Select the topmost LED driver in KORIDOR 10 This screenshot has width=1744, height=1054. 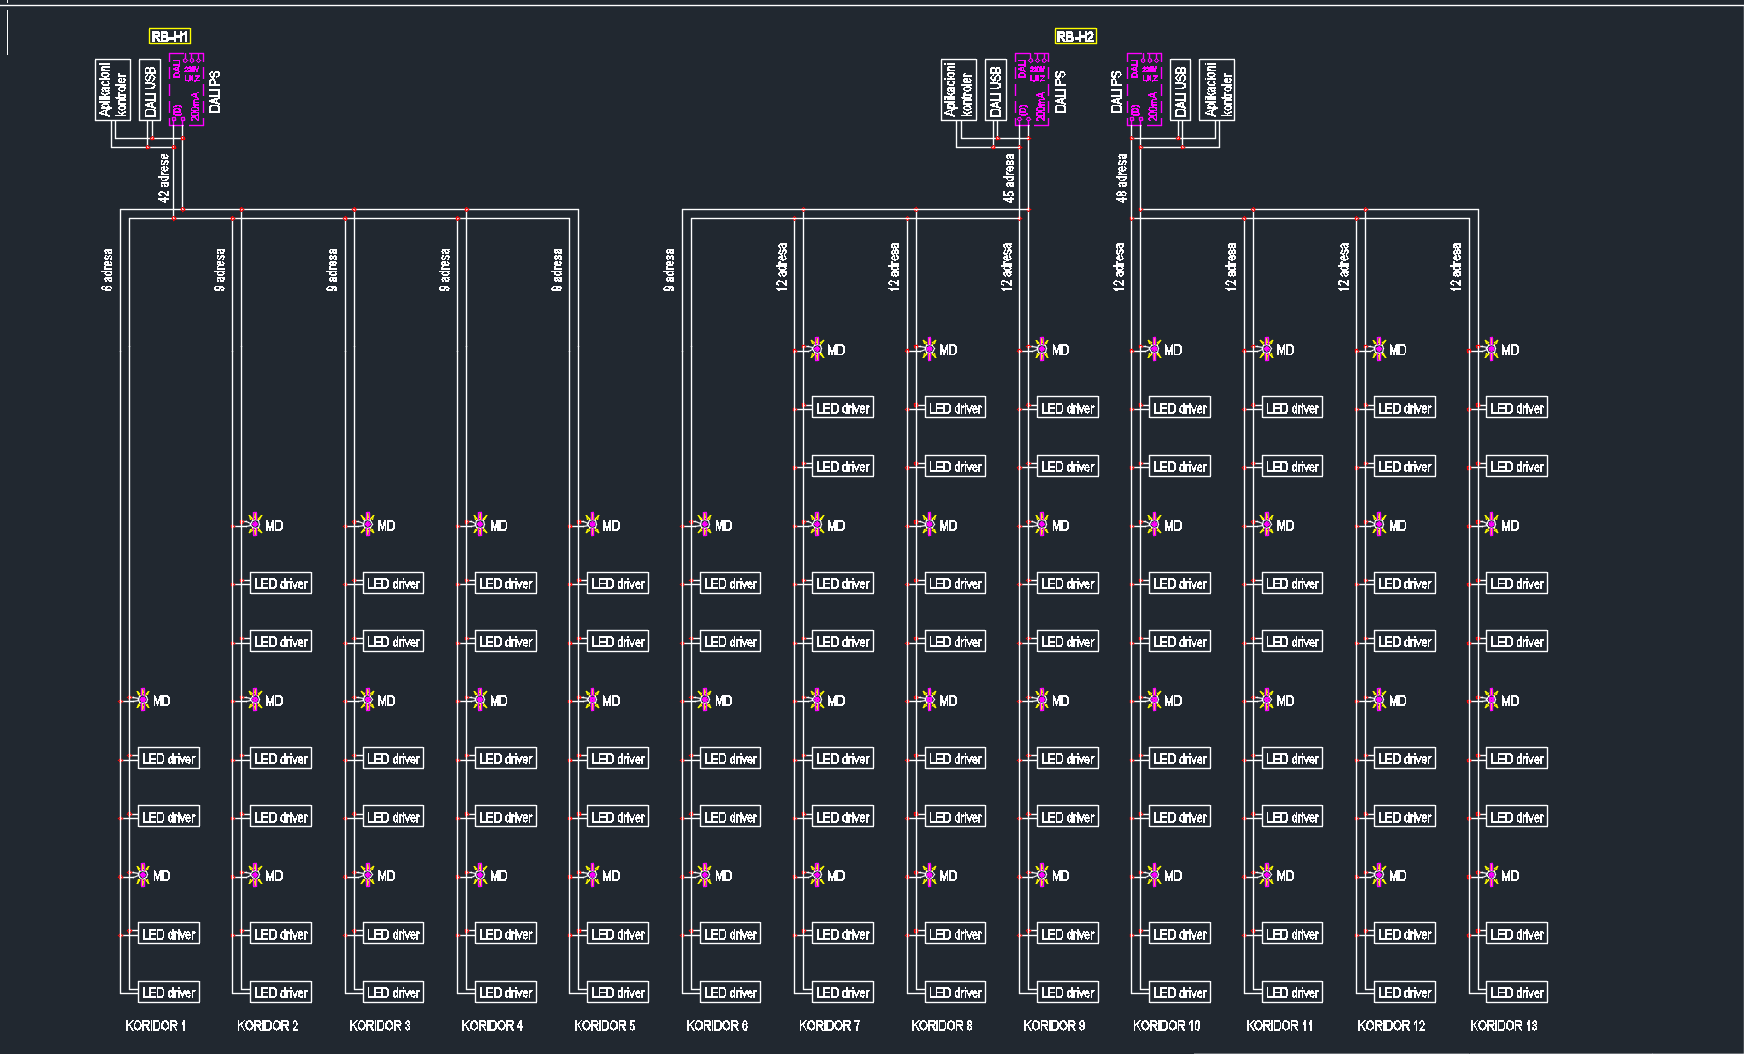[x=1179, y=408]
